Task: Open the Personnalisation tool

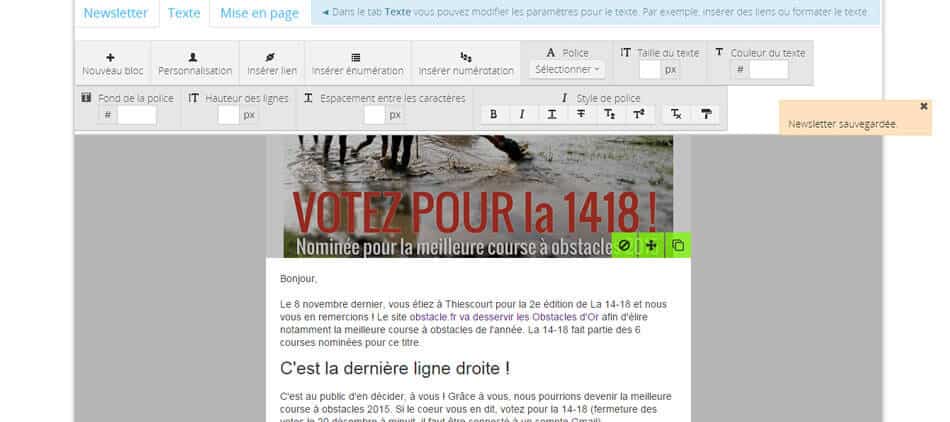Action: point(195,64)
